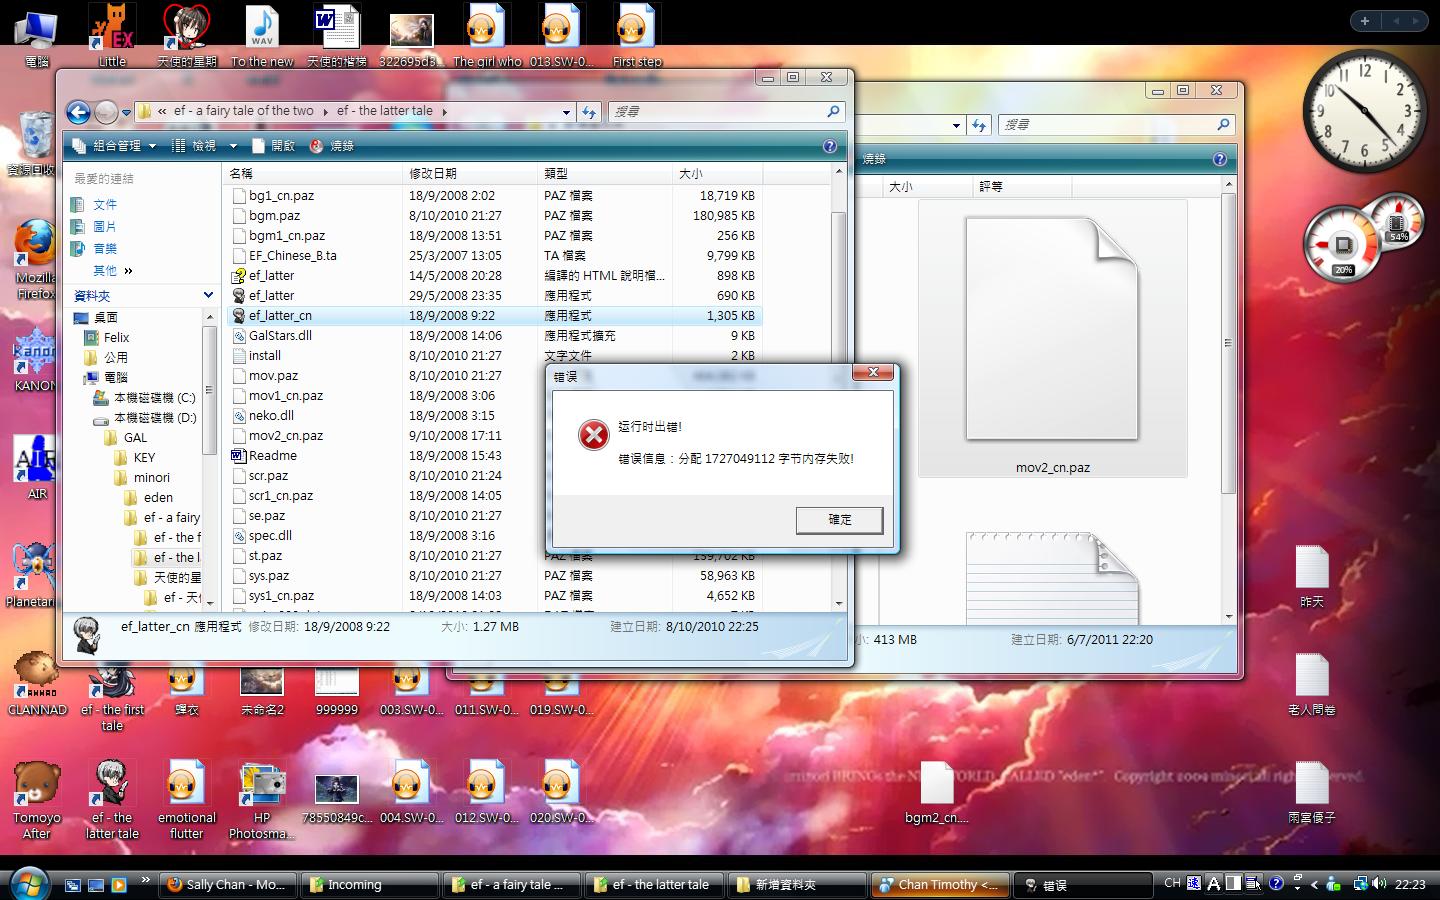Open HP Photosmart desktop shortcut
1440x900 pixels.
[261, 800]
